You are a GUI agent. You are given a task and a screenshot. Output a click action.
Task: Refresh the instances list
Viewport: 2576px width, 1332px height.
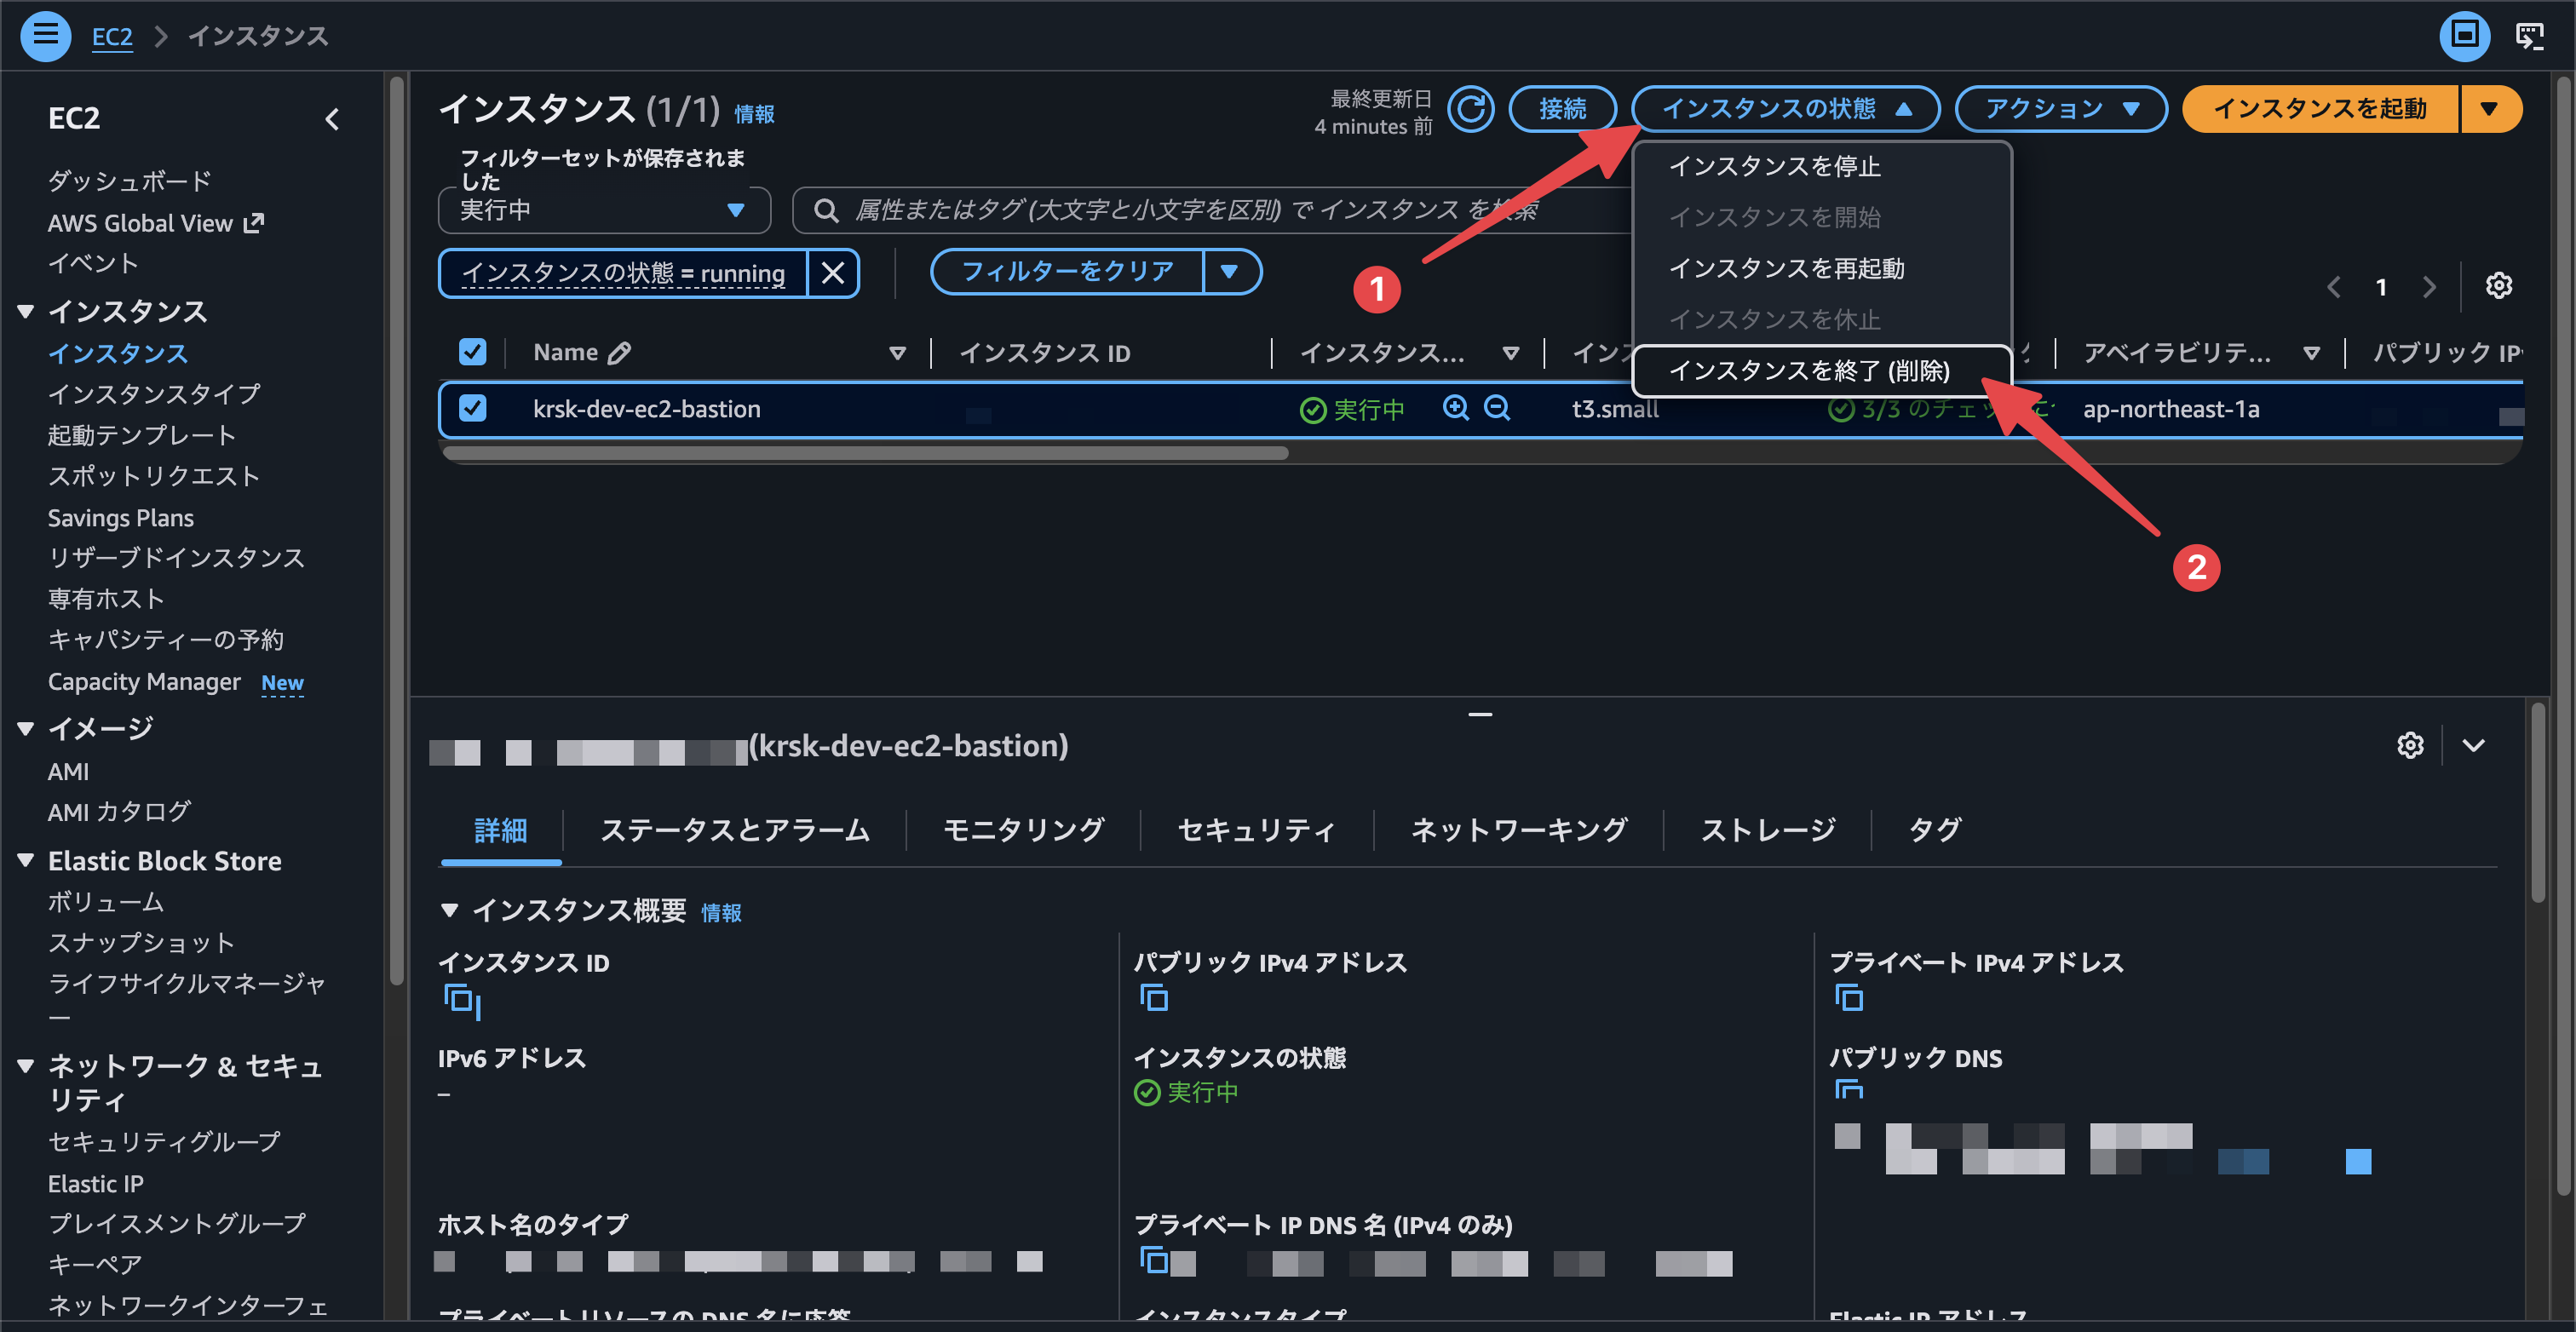click(1471, 109)
